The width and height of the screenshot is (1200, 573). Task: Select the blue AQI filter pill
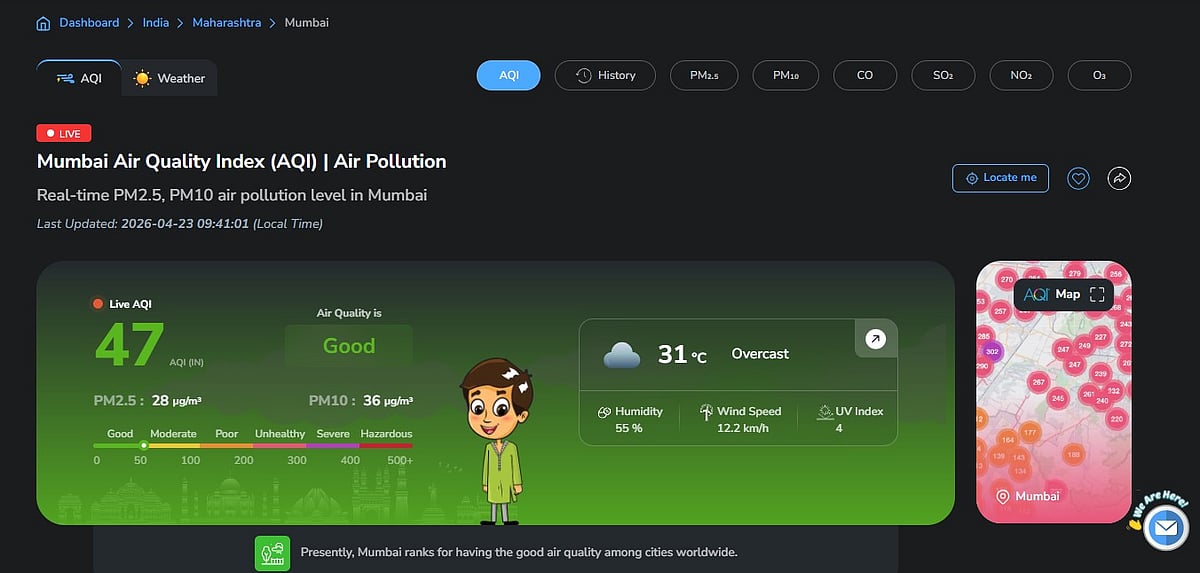tap(508, 75)
